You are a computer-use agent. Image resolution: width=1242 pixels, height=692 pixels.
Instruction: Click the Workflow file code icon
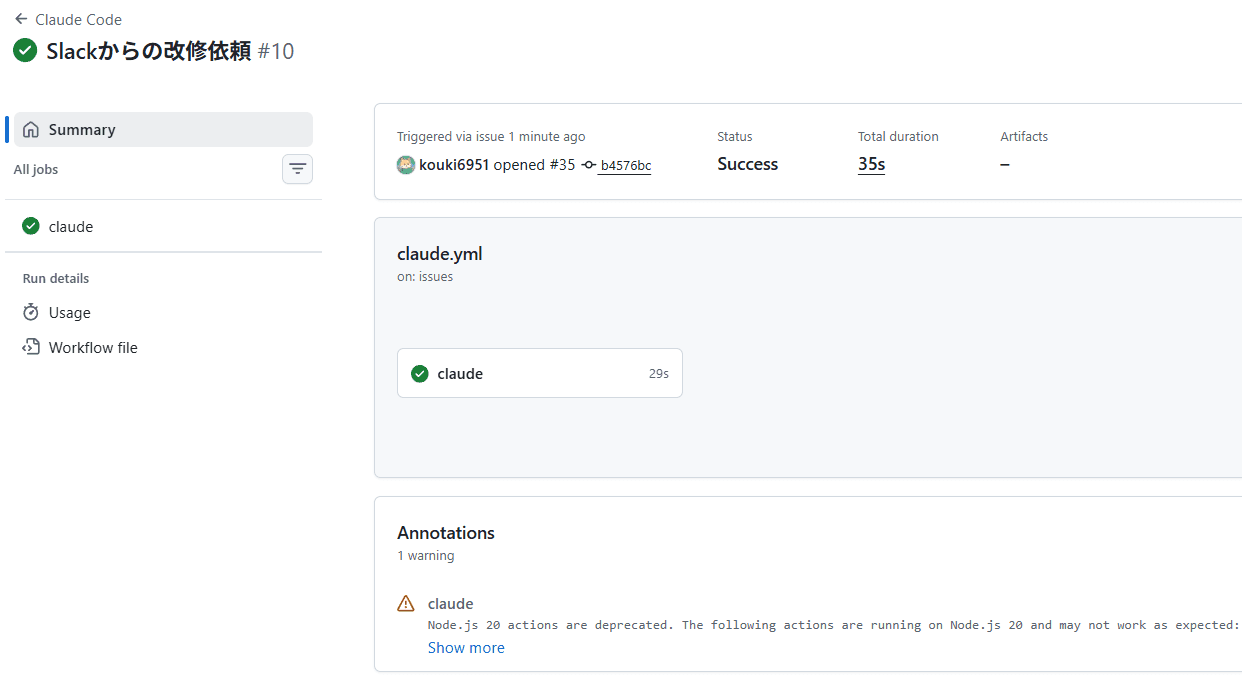tap(31, 347)
